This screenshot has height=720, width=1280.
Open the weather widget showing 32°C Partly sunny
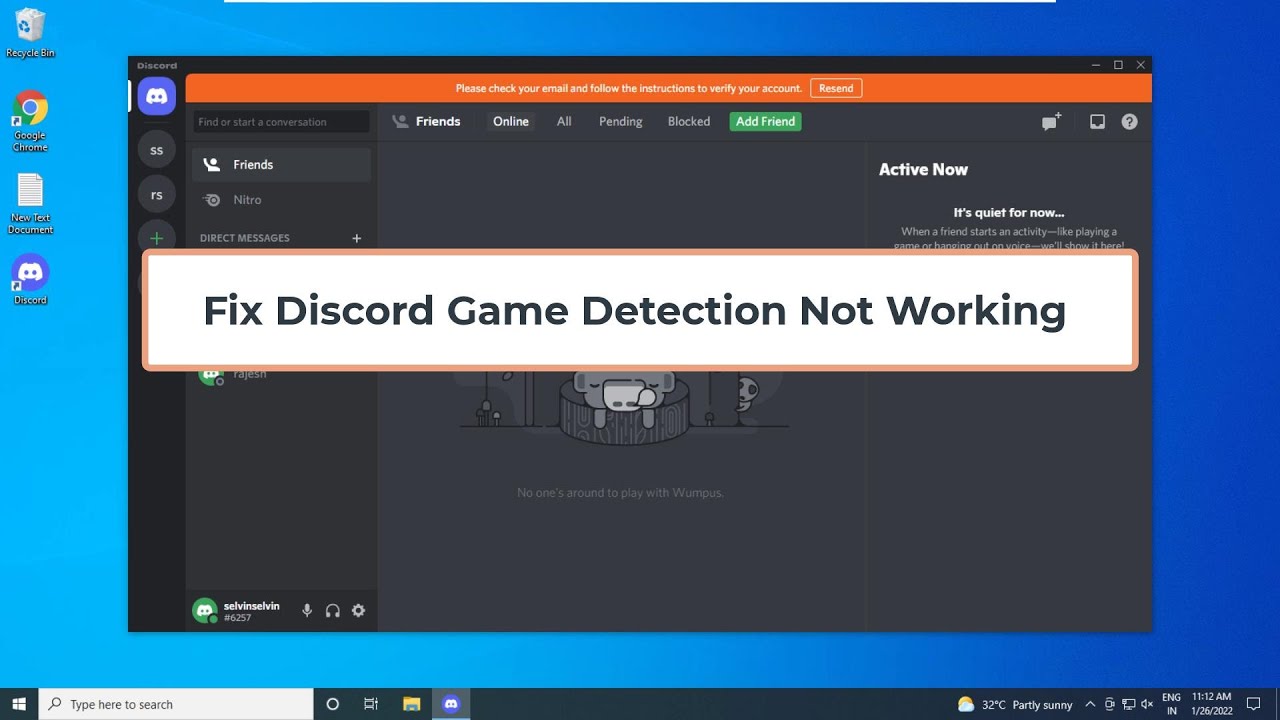point(1015,704)
